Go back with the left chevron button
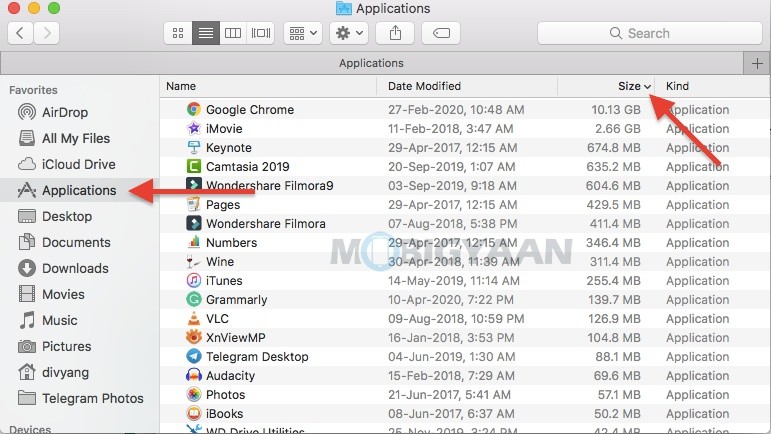This screenshot has width=771, height=434. (21, 33)
